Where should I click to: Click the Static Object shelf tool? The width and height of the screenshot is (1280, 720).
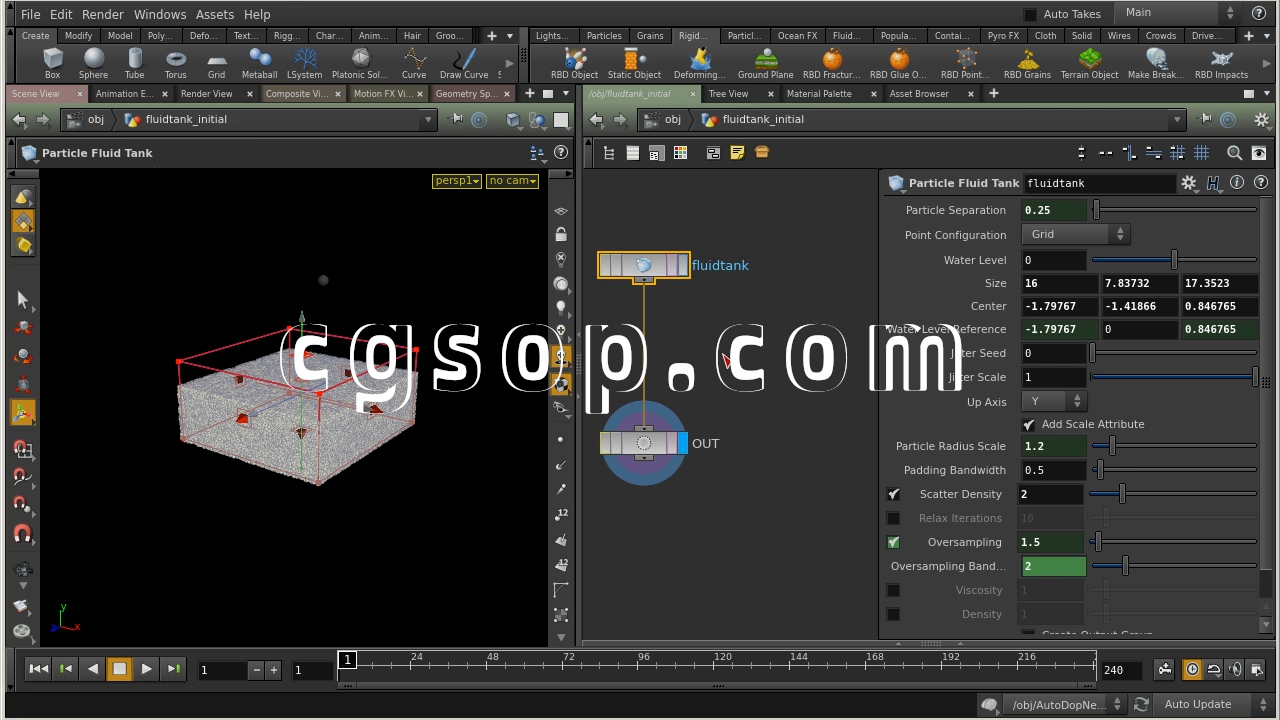click(634, 63)
